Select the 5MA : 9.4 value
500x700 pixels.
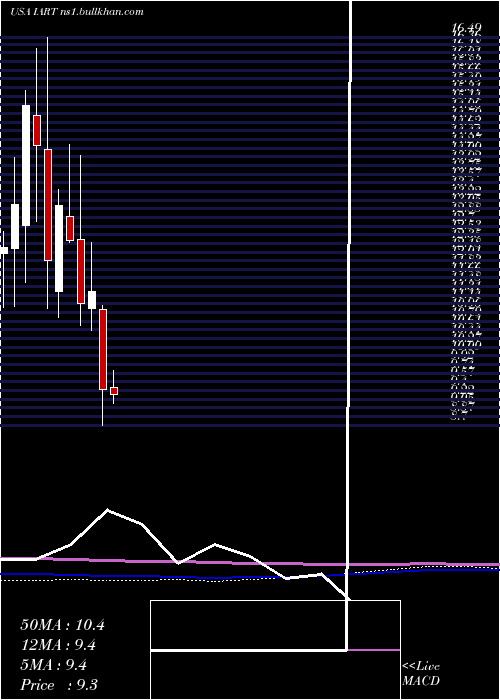(x=54, y=665)
